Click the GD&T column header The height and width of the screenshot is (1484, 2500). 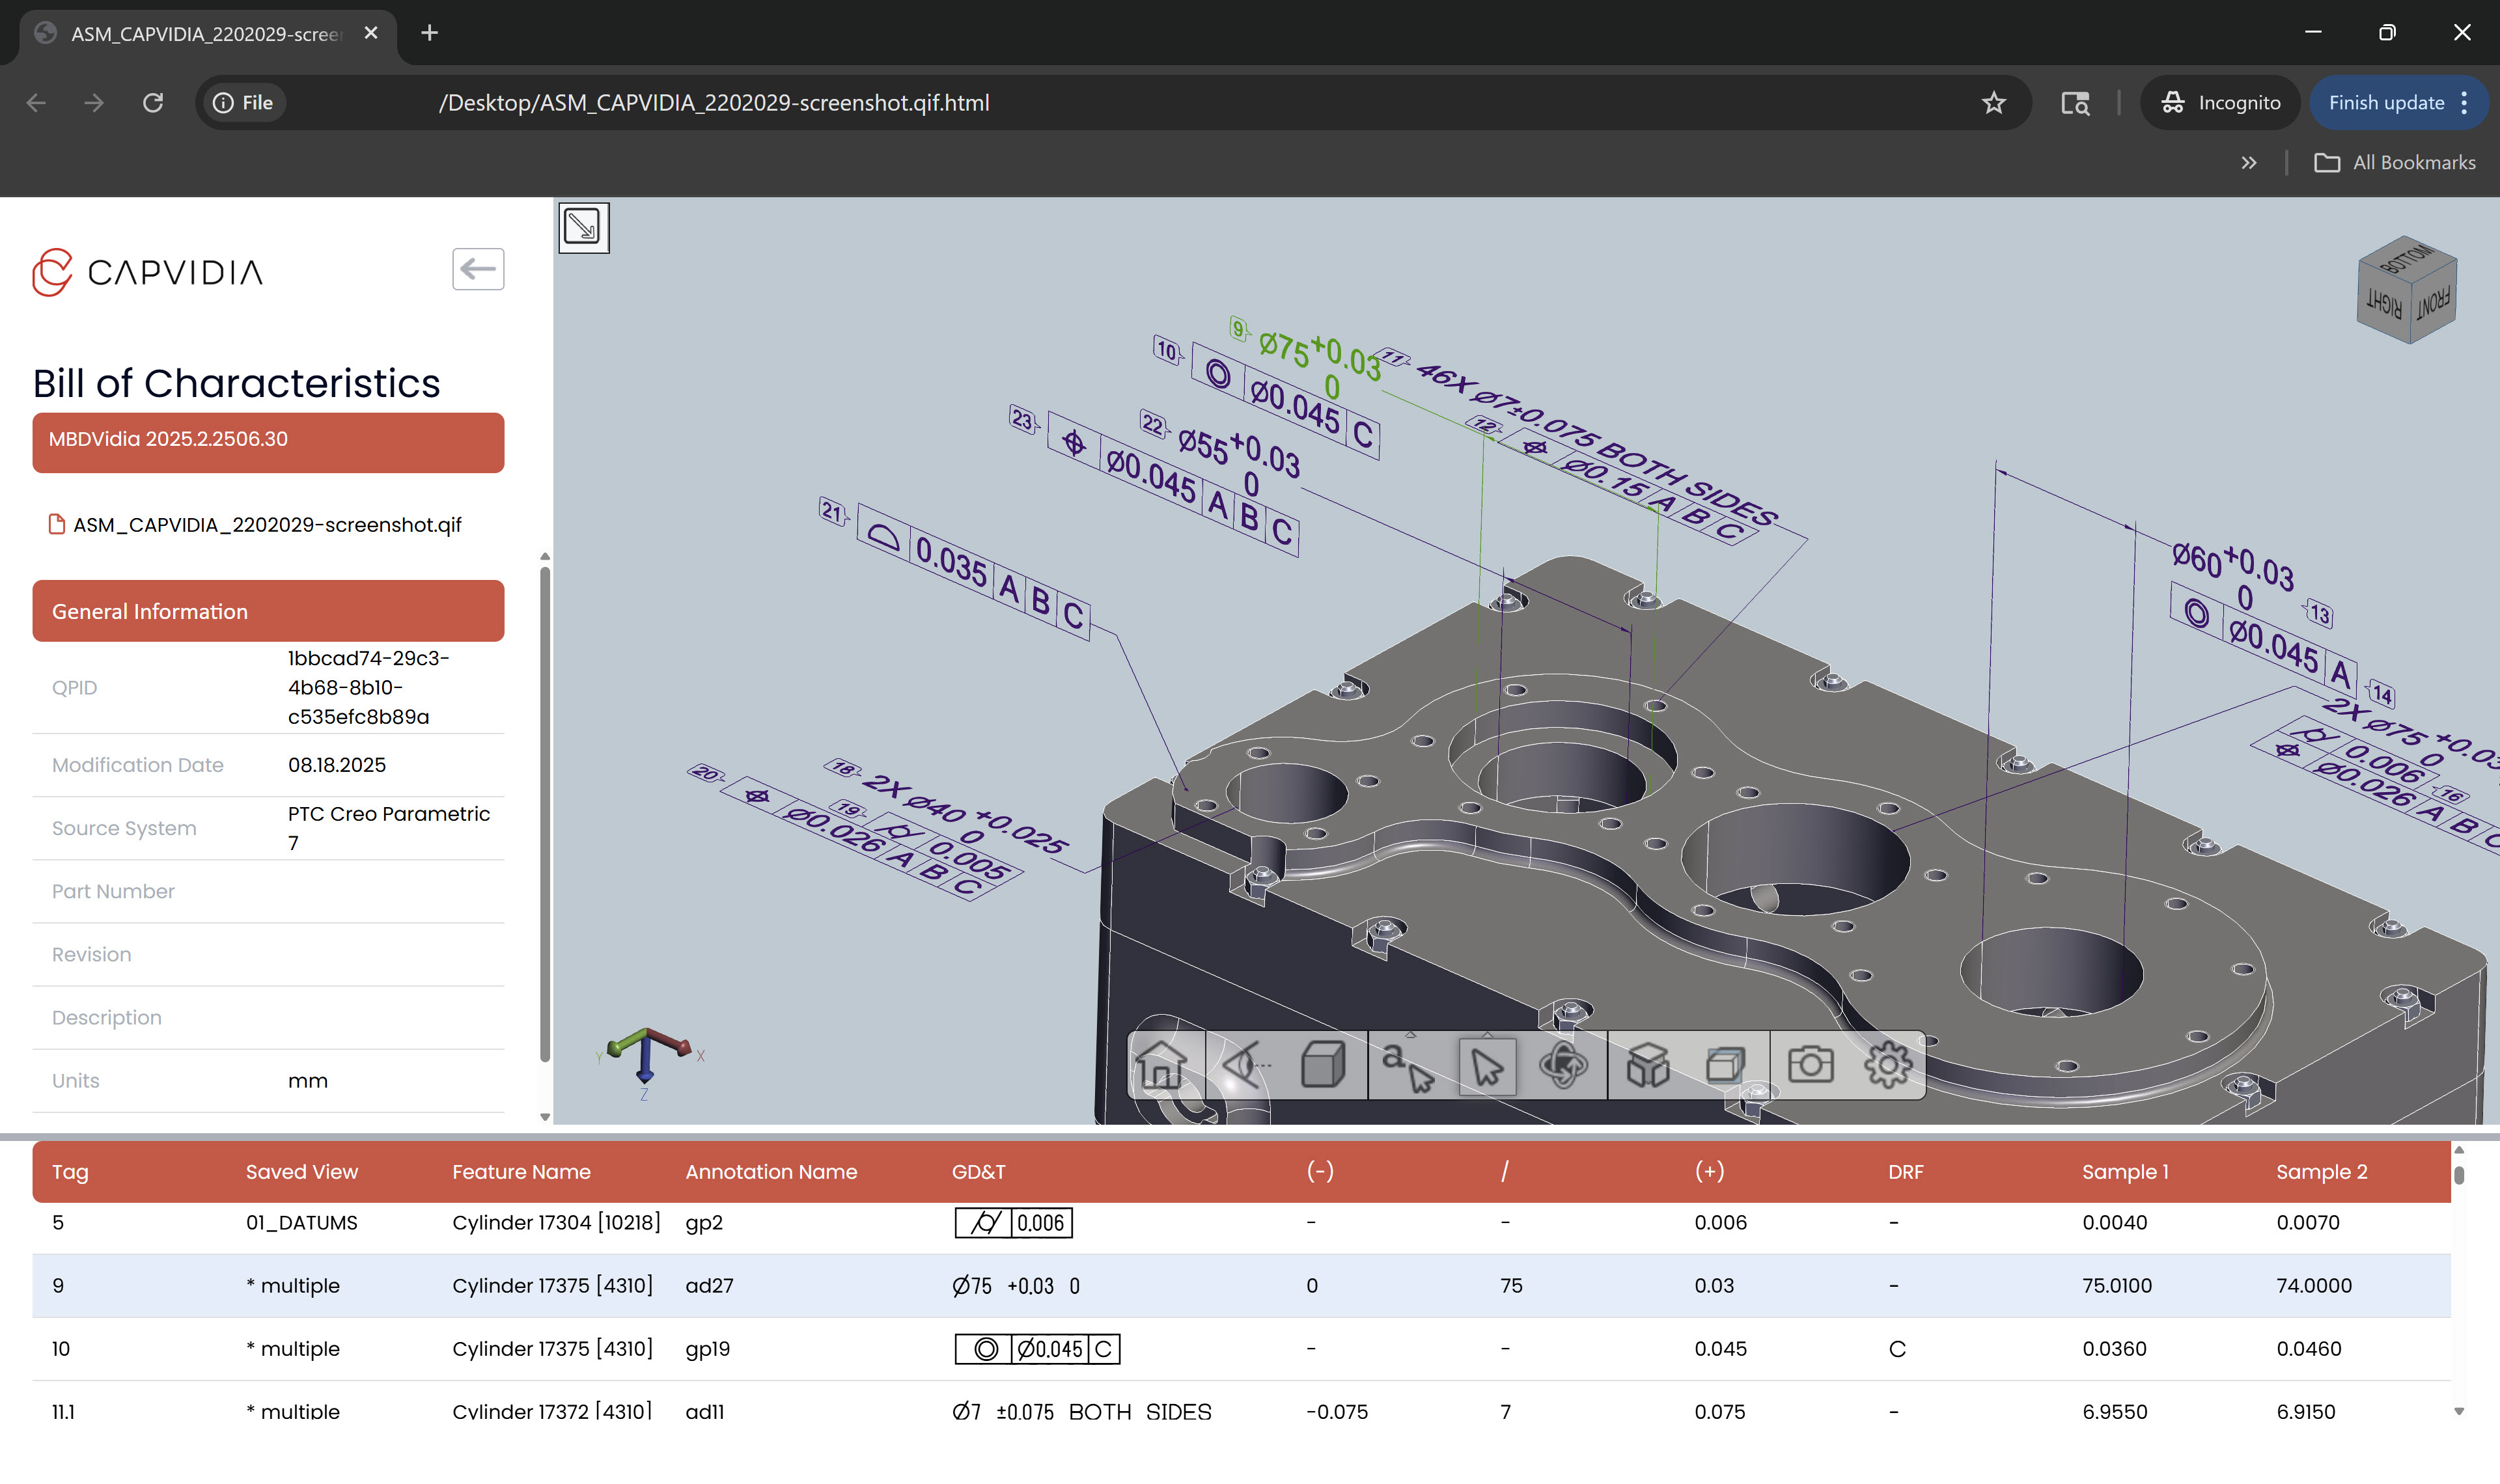click(978, 1172)
